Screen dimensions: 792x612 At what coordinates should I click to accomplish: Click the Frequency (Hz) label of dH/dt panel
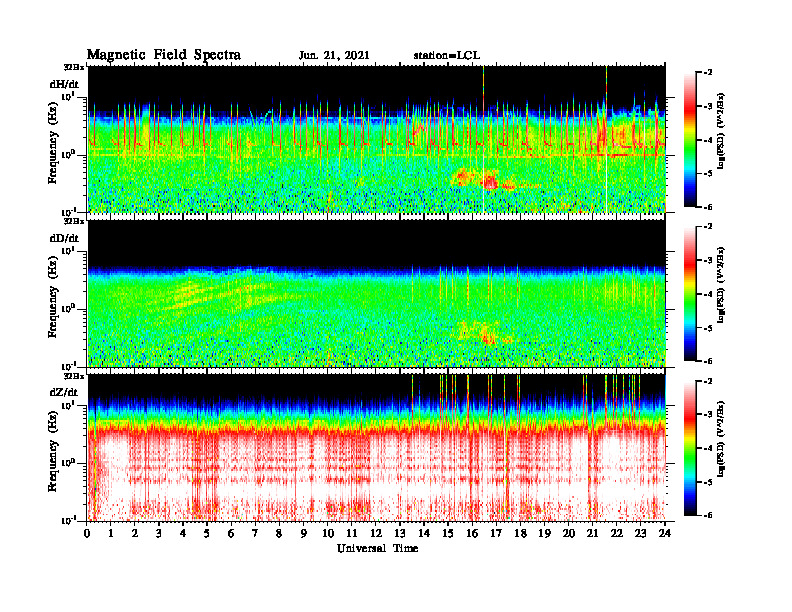[x=53, y=141]
